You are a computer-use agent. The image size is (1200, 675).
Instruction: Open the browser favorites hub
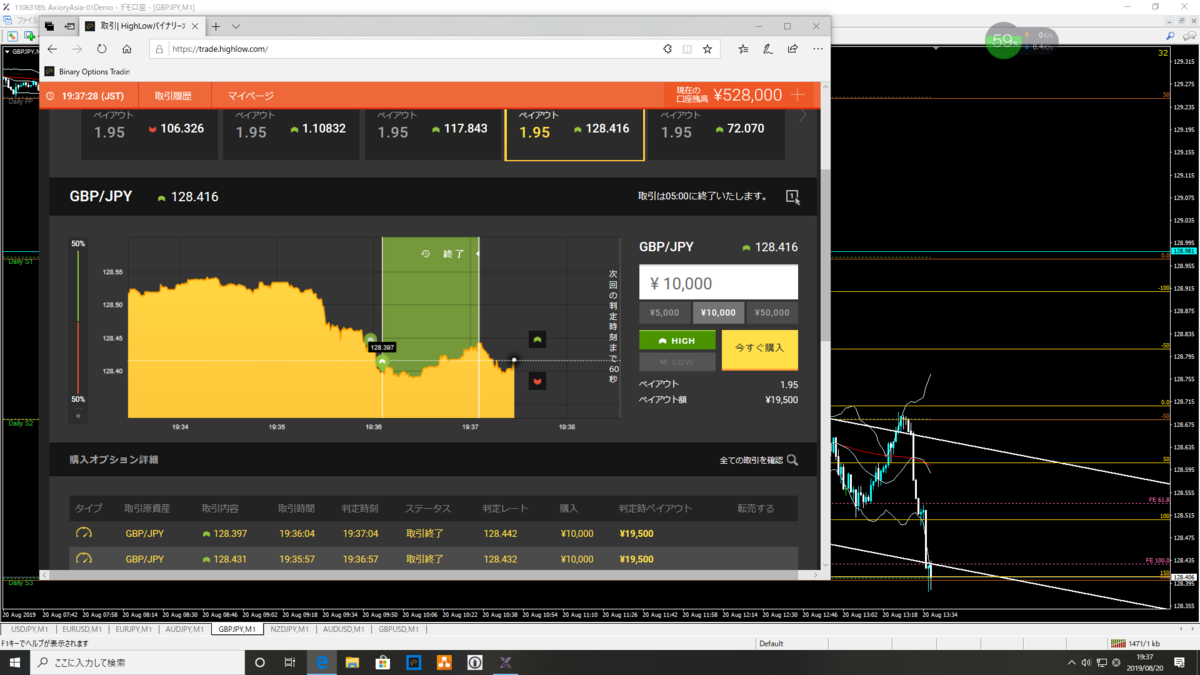coord(743,49)
